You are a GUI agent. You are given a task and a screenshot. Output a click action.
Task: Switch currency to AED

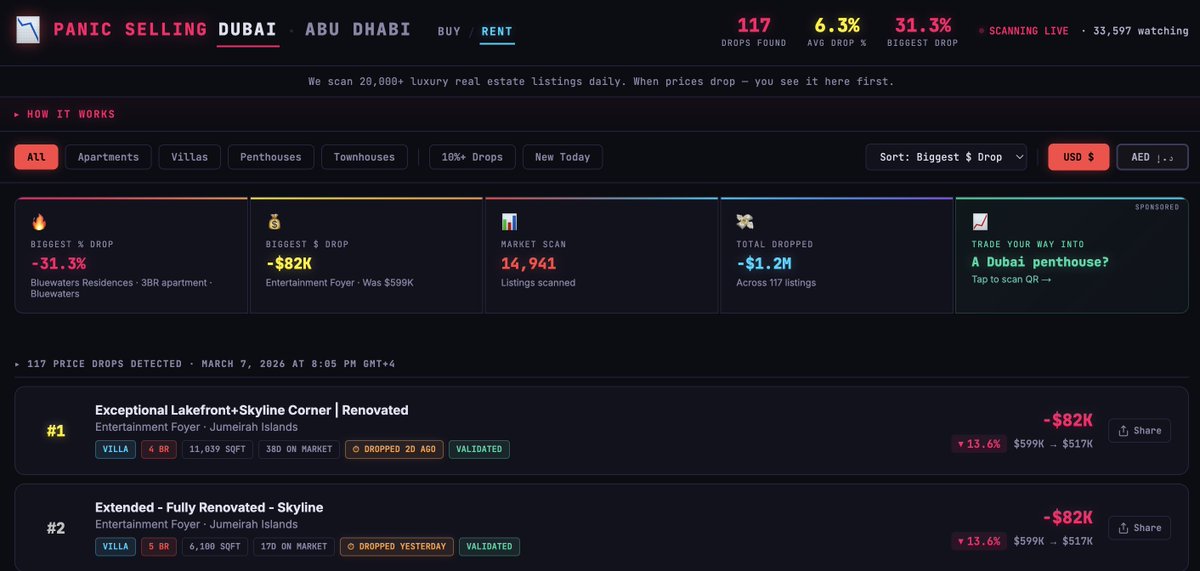(1152, 157)
